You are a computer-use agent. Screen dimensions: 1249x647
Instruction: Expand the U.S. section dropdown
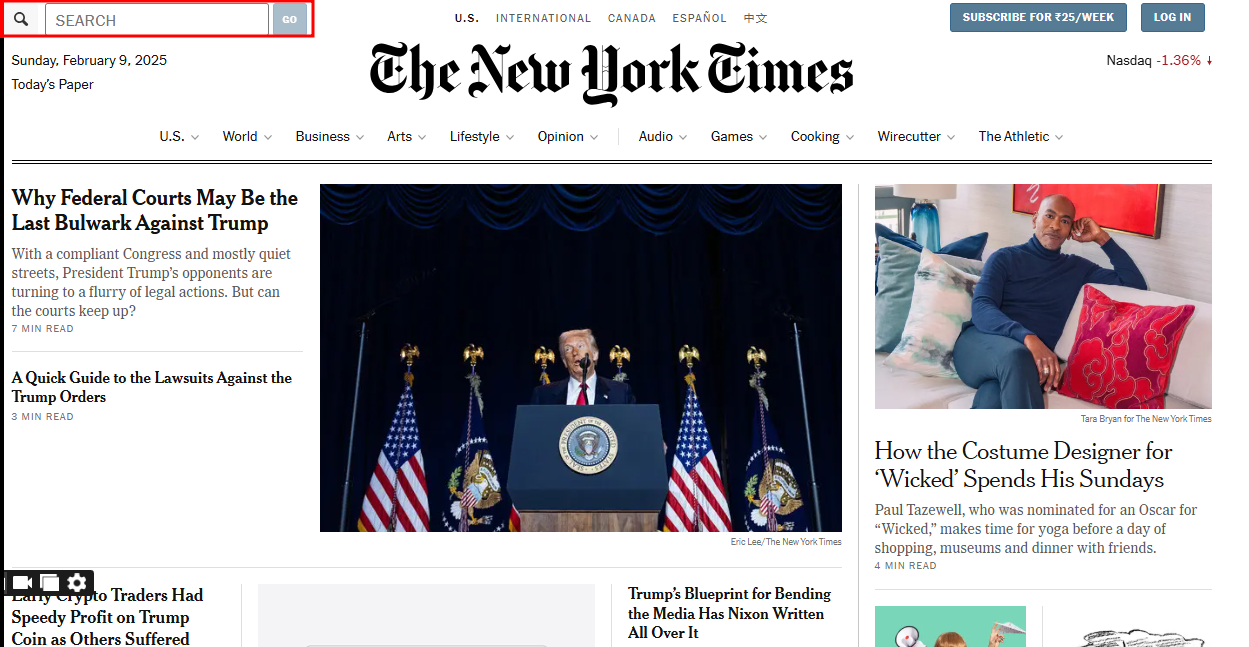(x=195, y=137)
